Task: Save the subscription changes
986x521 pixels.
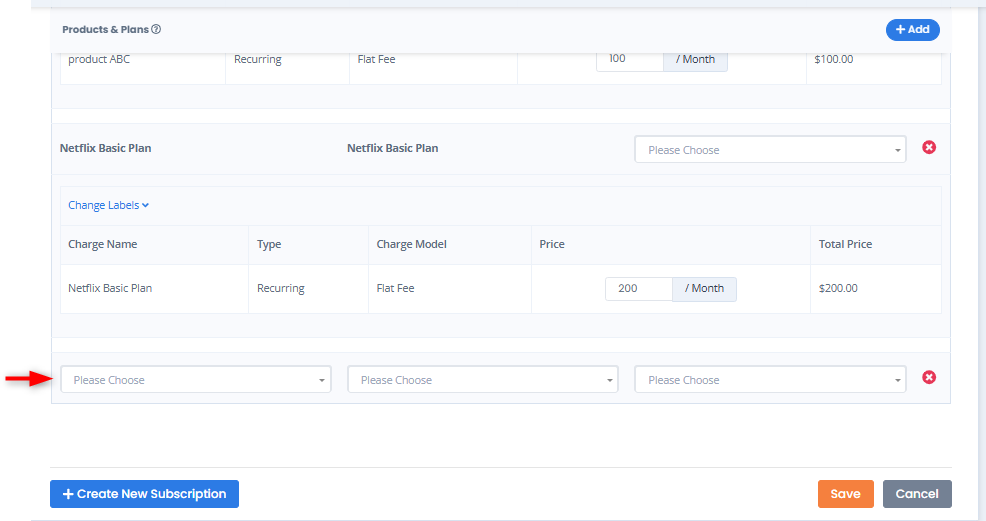Action: 846,494
